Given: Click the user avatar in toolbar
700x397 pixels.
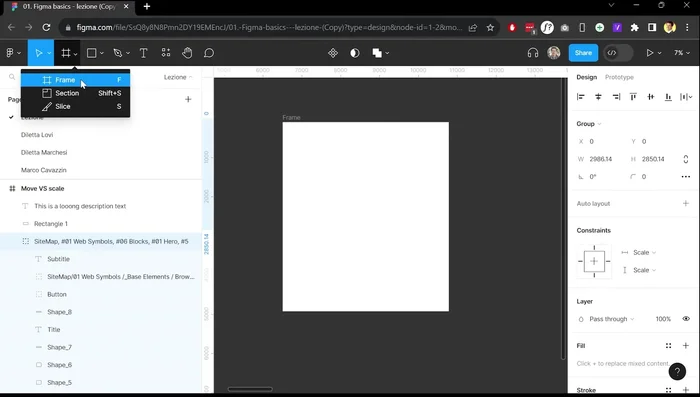Looking at the screenshot, I should point(554,53).
